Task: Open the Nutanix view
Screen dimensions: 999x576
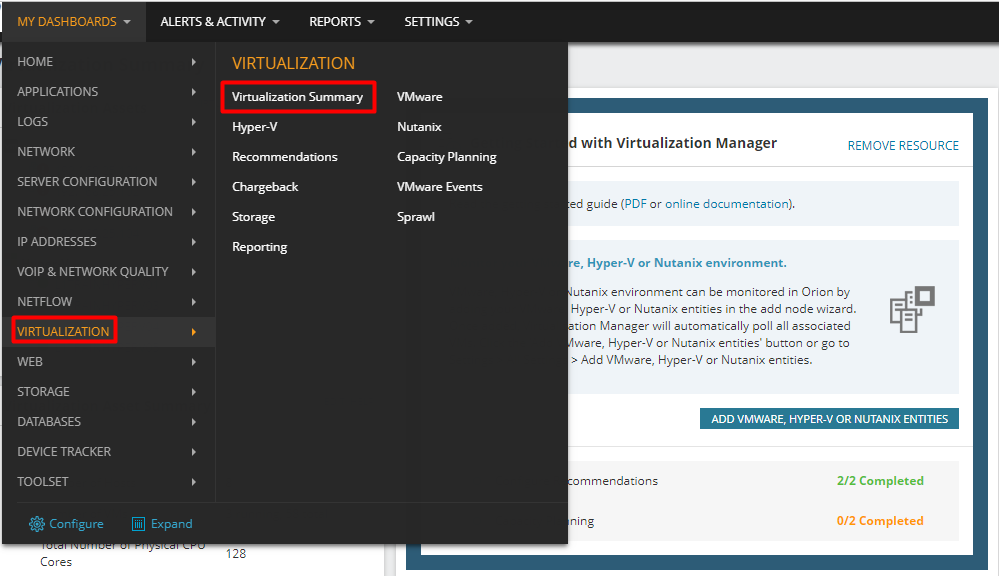Action: pos(419,127)
